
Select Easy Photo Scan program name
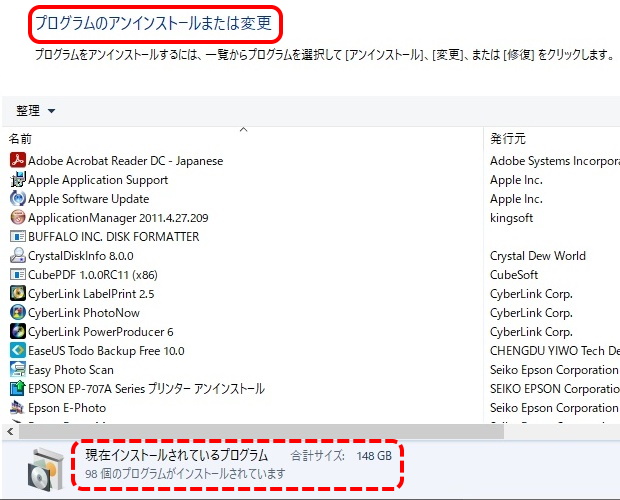coord(71,370)
